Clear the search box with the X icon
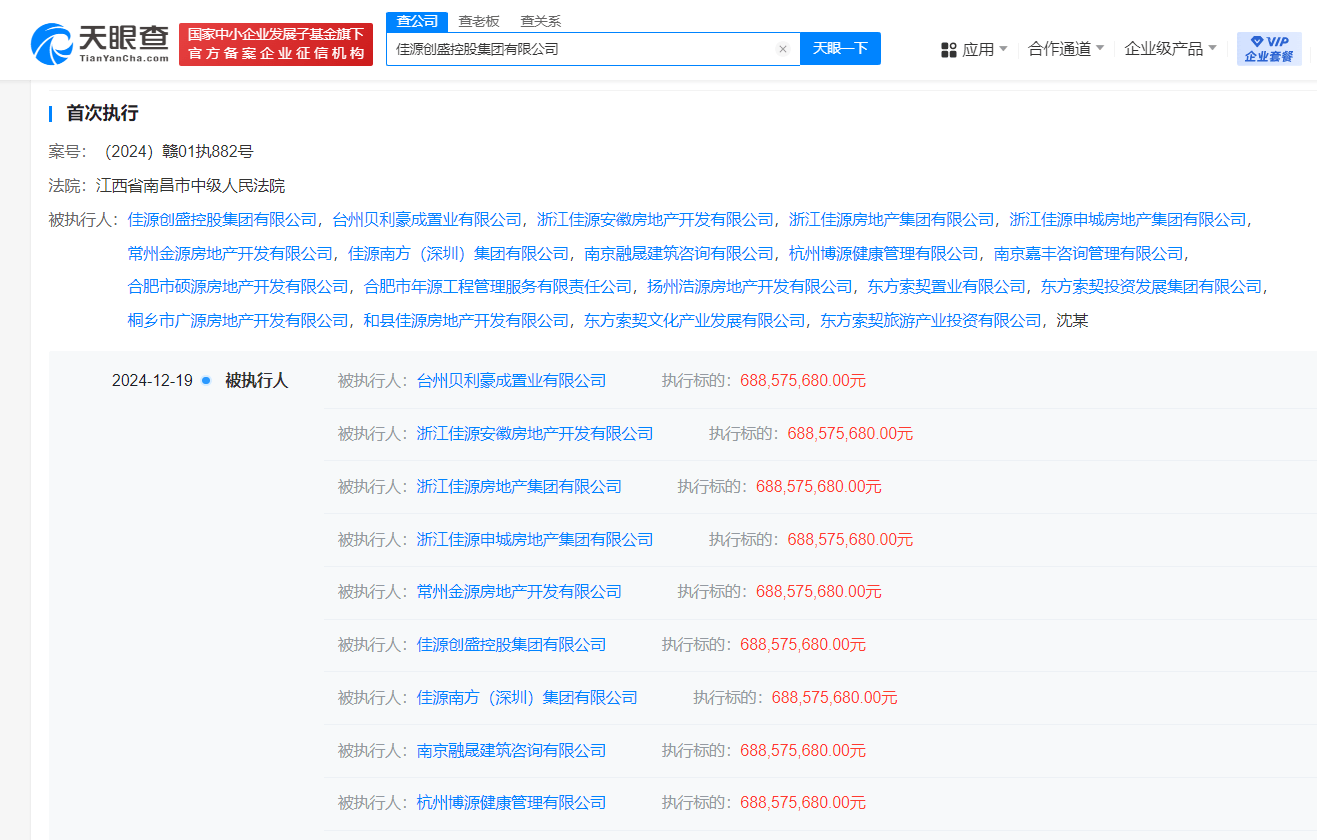This screenshot has width=1317, height=840. [783, 49]
